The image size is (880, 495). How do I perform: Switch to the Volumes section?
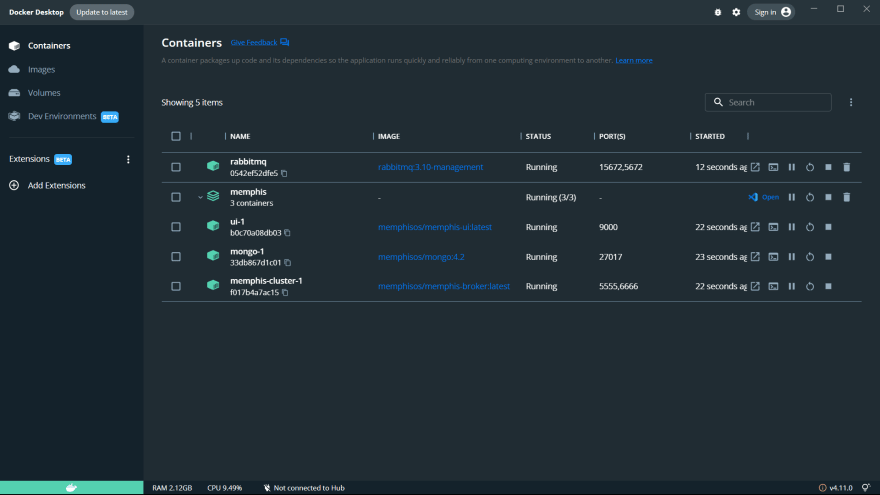(43, 93)
